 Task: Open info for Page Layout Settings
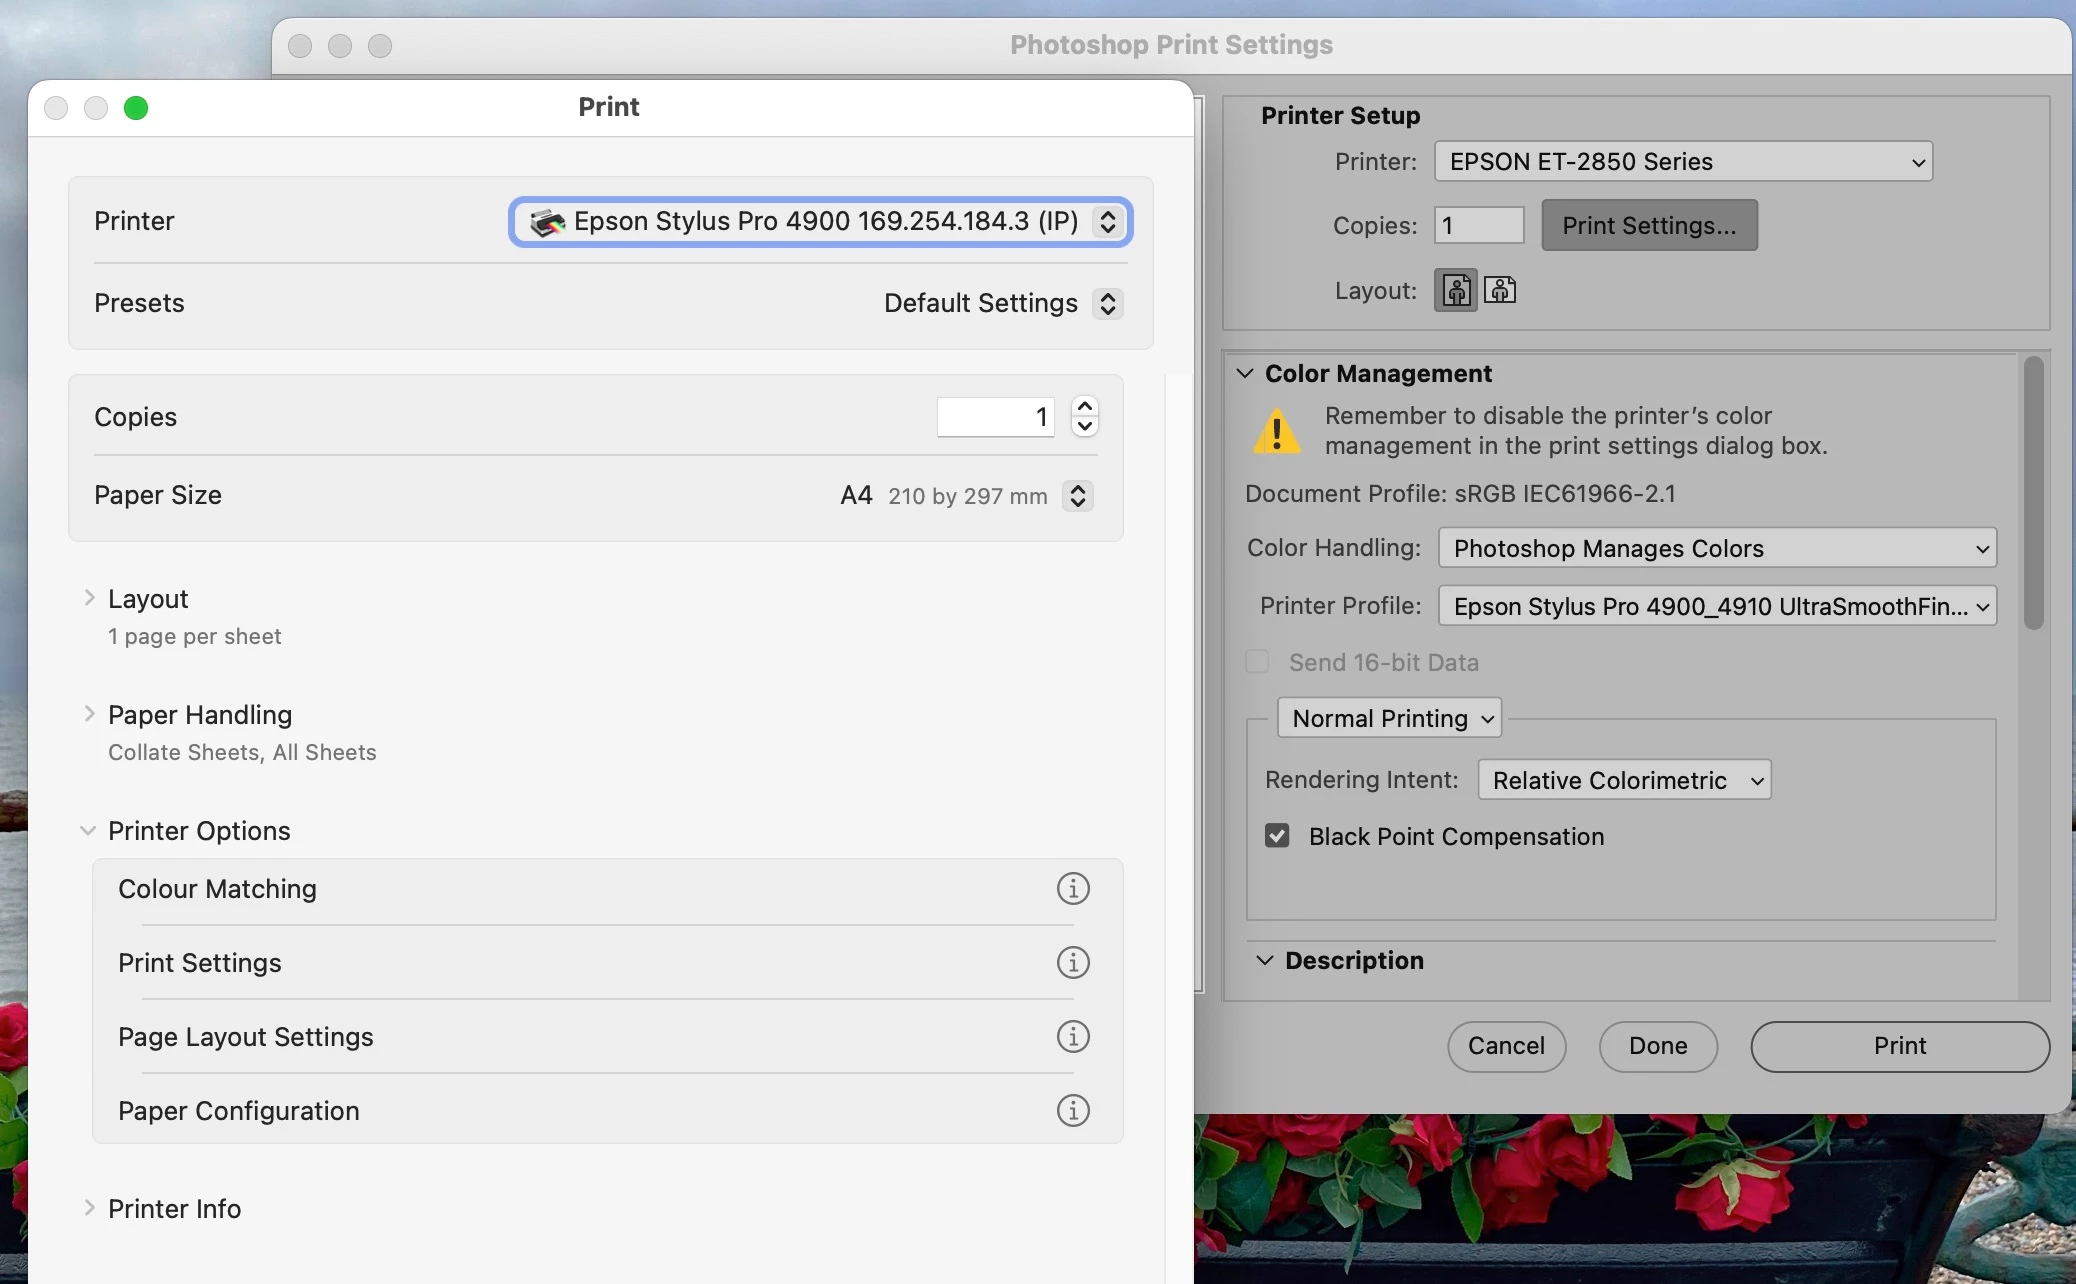click(x=1073, y=1036)
